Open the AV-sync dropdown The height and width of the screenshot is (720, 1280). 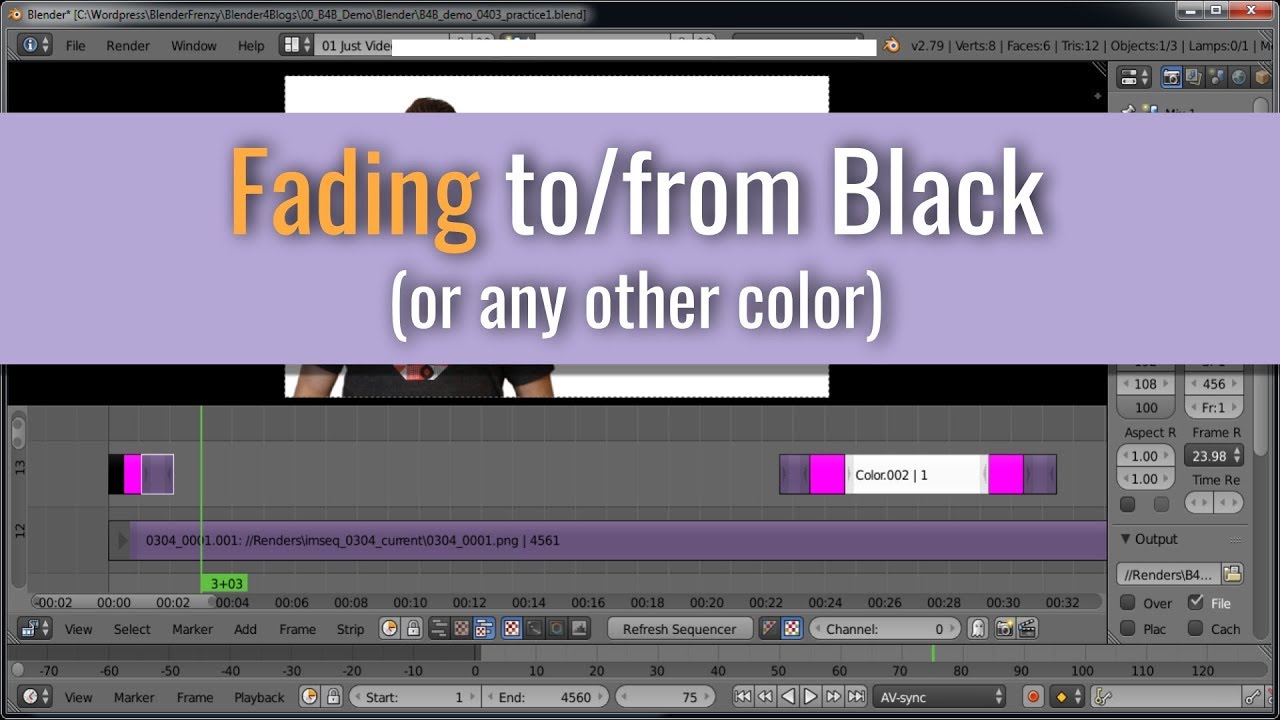click(940, 697)
